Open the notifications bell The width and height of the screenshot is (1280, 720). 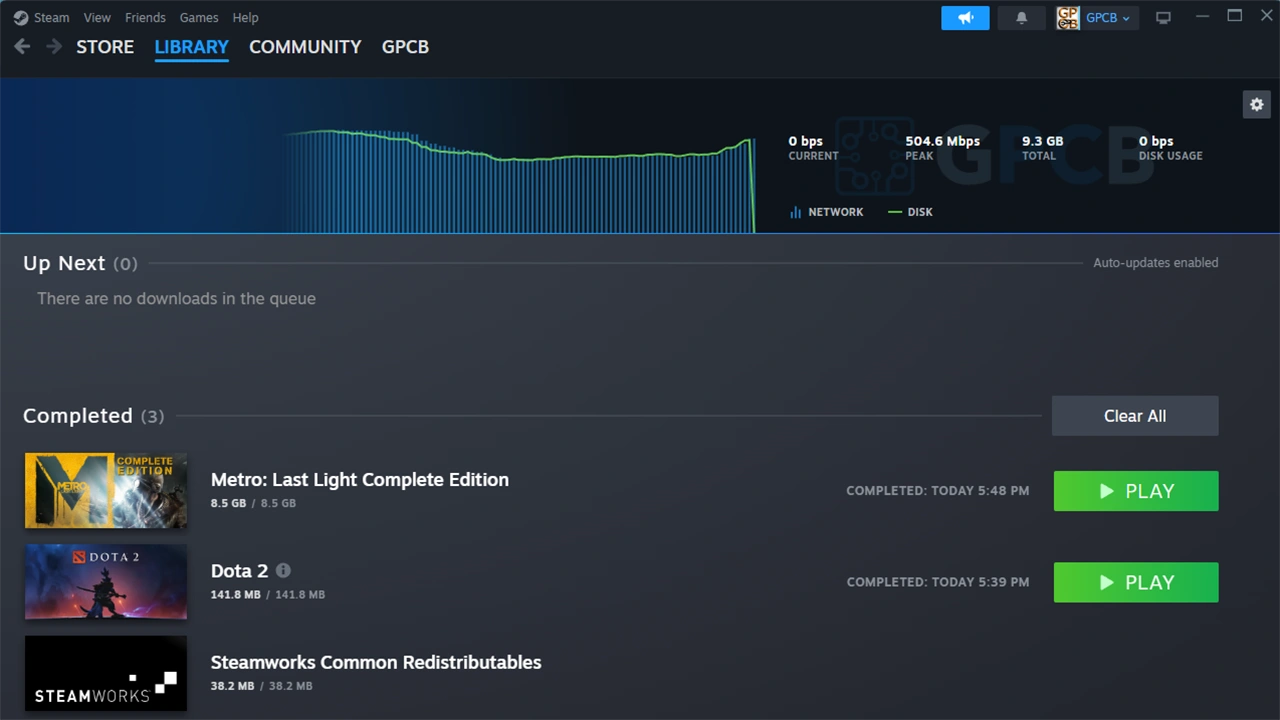pyautogui.click(x=1021, y=18)
